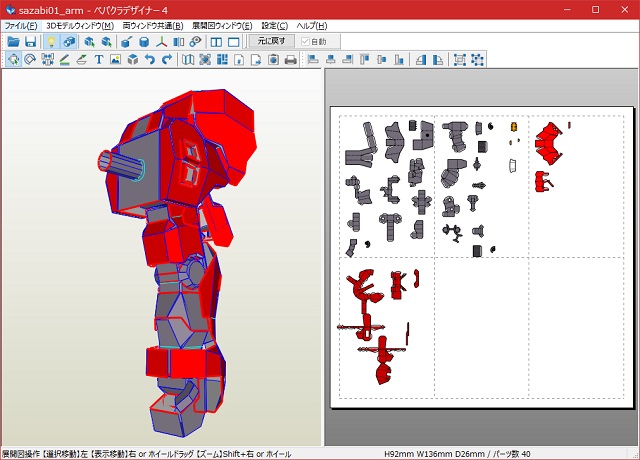Screen dimensions: 640x460
Task: Click the arrange parts layout icon
Action: pyautogui.click(x=222, y=60)
